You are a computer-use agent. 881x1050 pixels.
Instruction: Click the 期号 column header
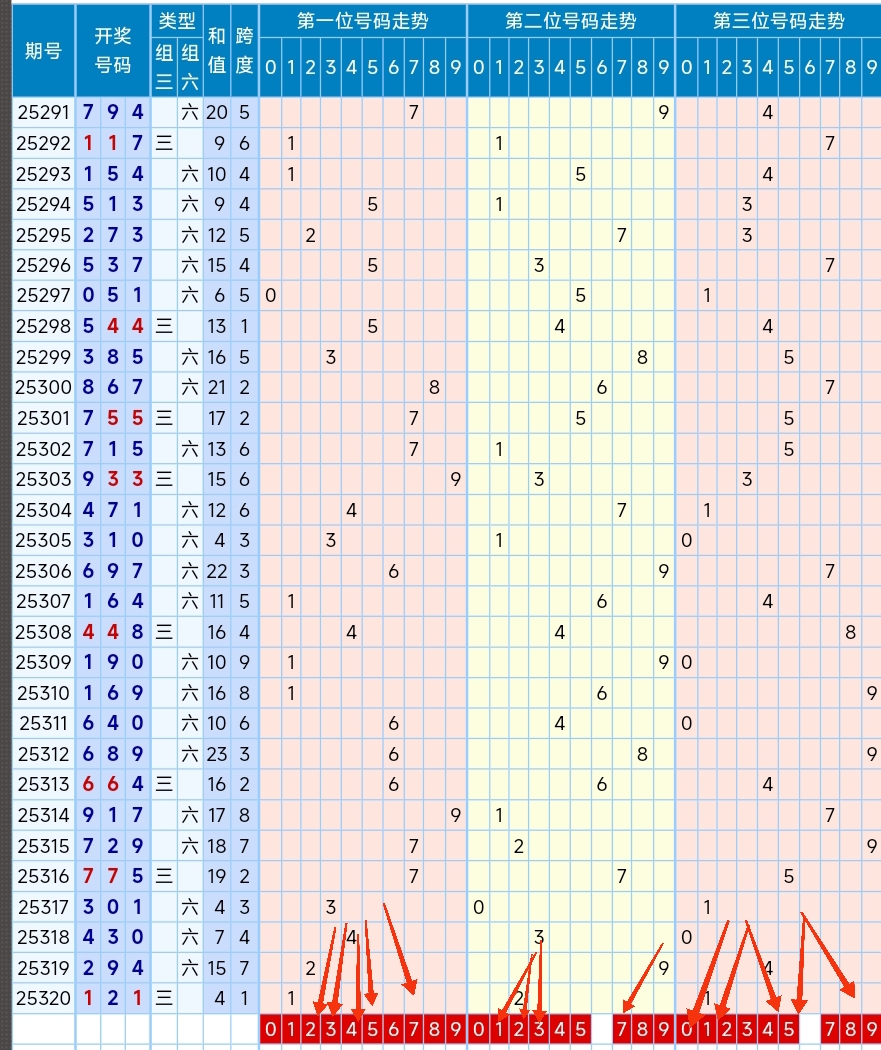(x=44, y=51)
